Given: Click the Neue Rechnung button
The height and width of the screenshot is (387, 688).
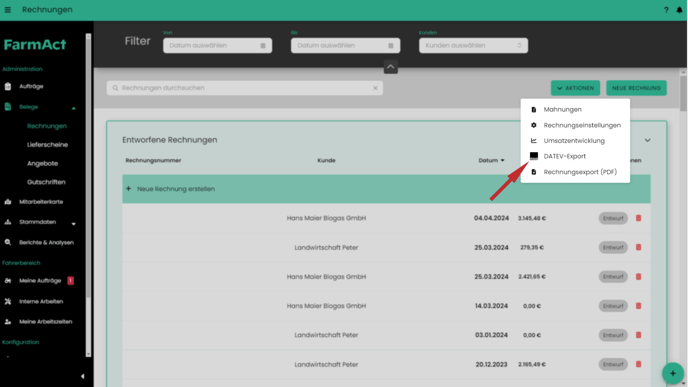Looking at the screenshot, I should click(636, 88).
